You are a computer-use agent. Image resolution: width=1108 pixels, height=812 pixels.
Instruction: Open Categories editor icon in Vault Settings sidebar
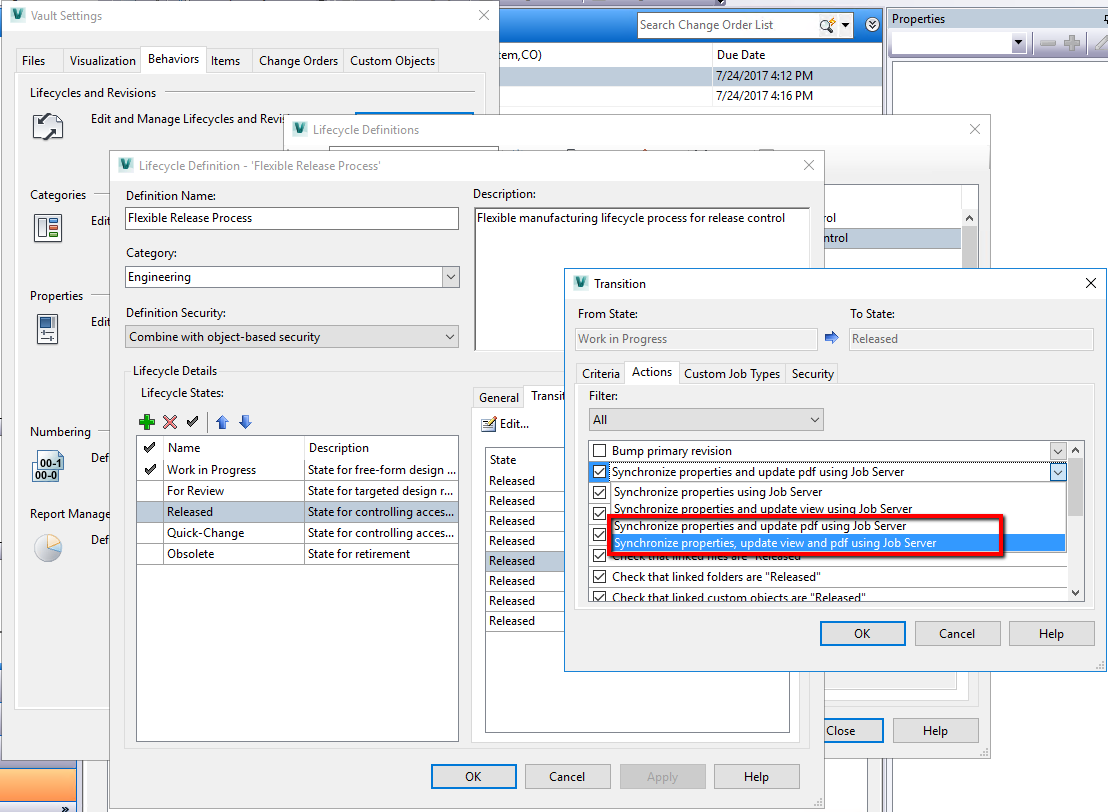click(47, 228)
